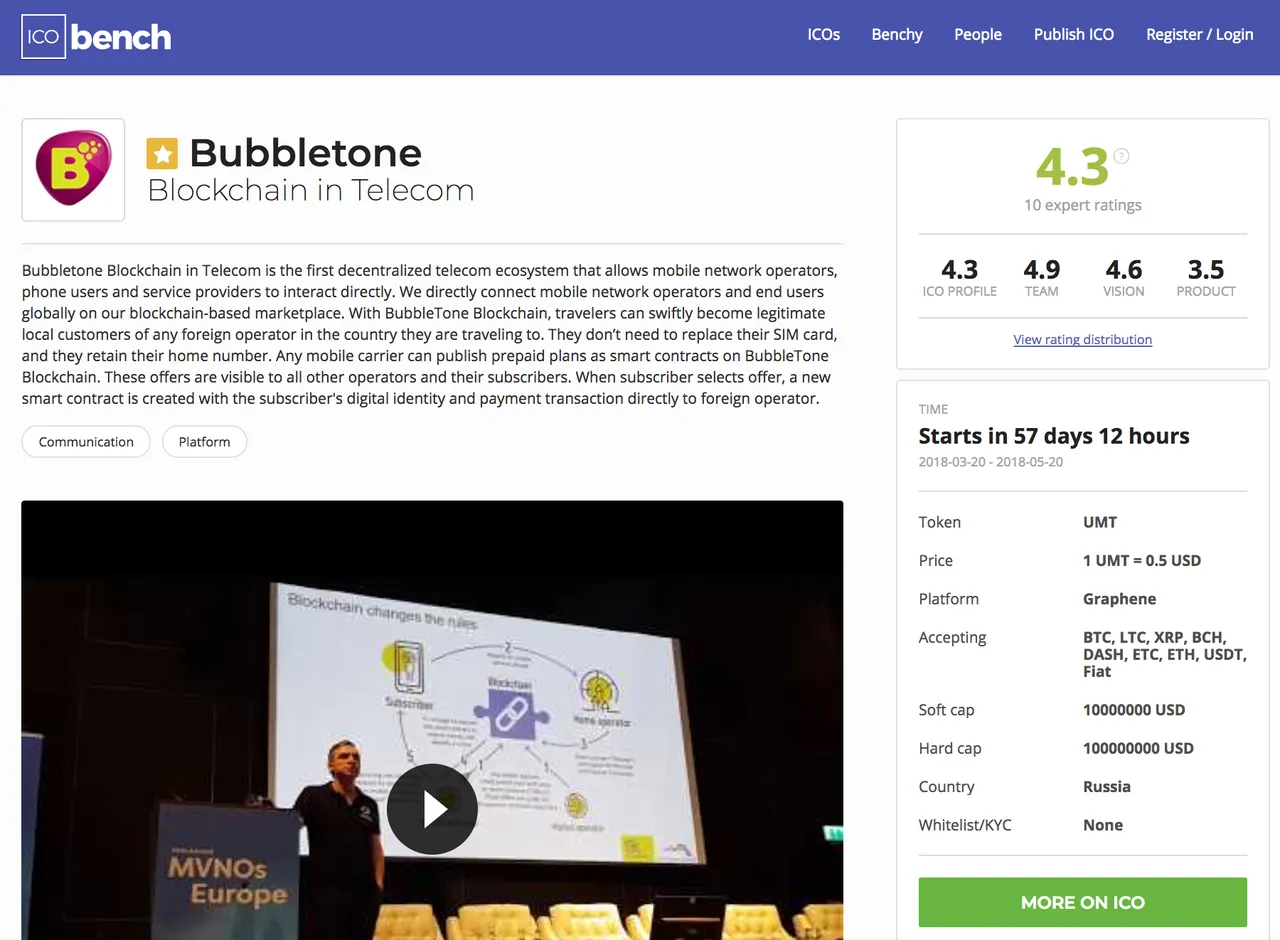Image resolution: width=1280 pixels, height=940 pixels.
Task: Click the question mark beside the 4.3 rating
Action: (1122, 156)
